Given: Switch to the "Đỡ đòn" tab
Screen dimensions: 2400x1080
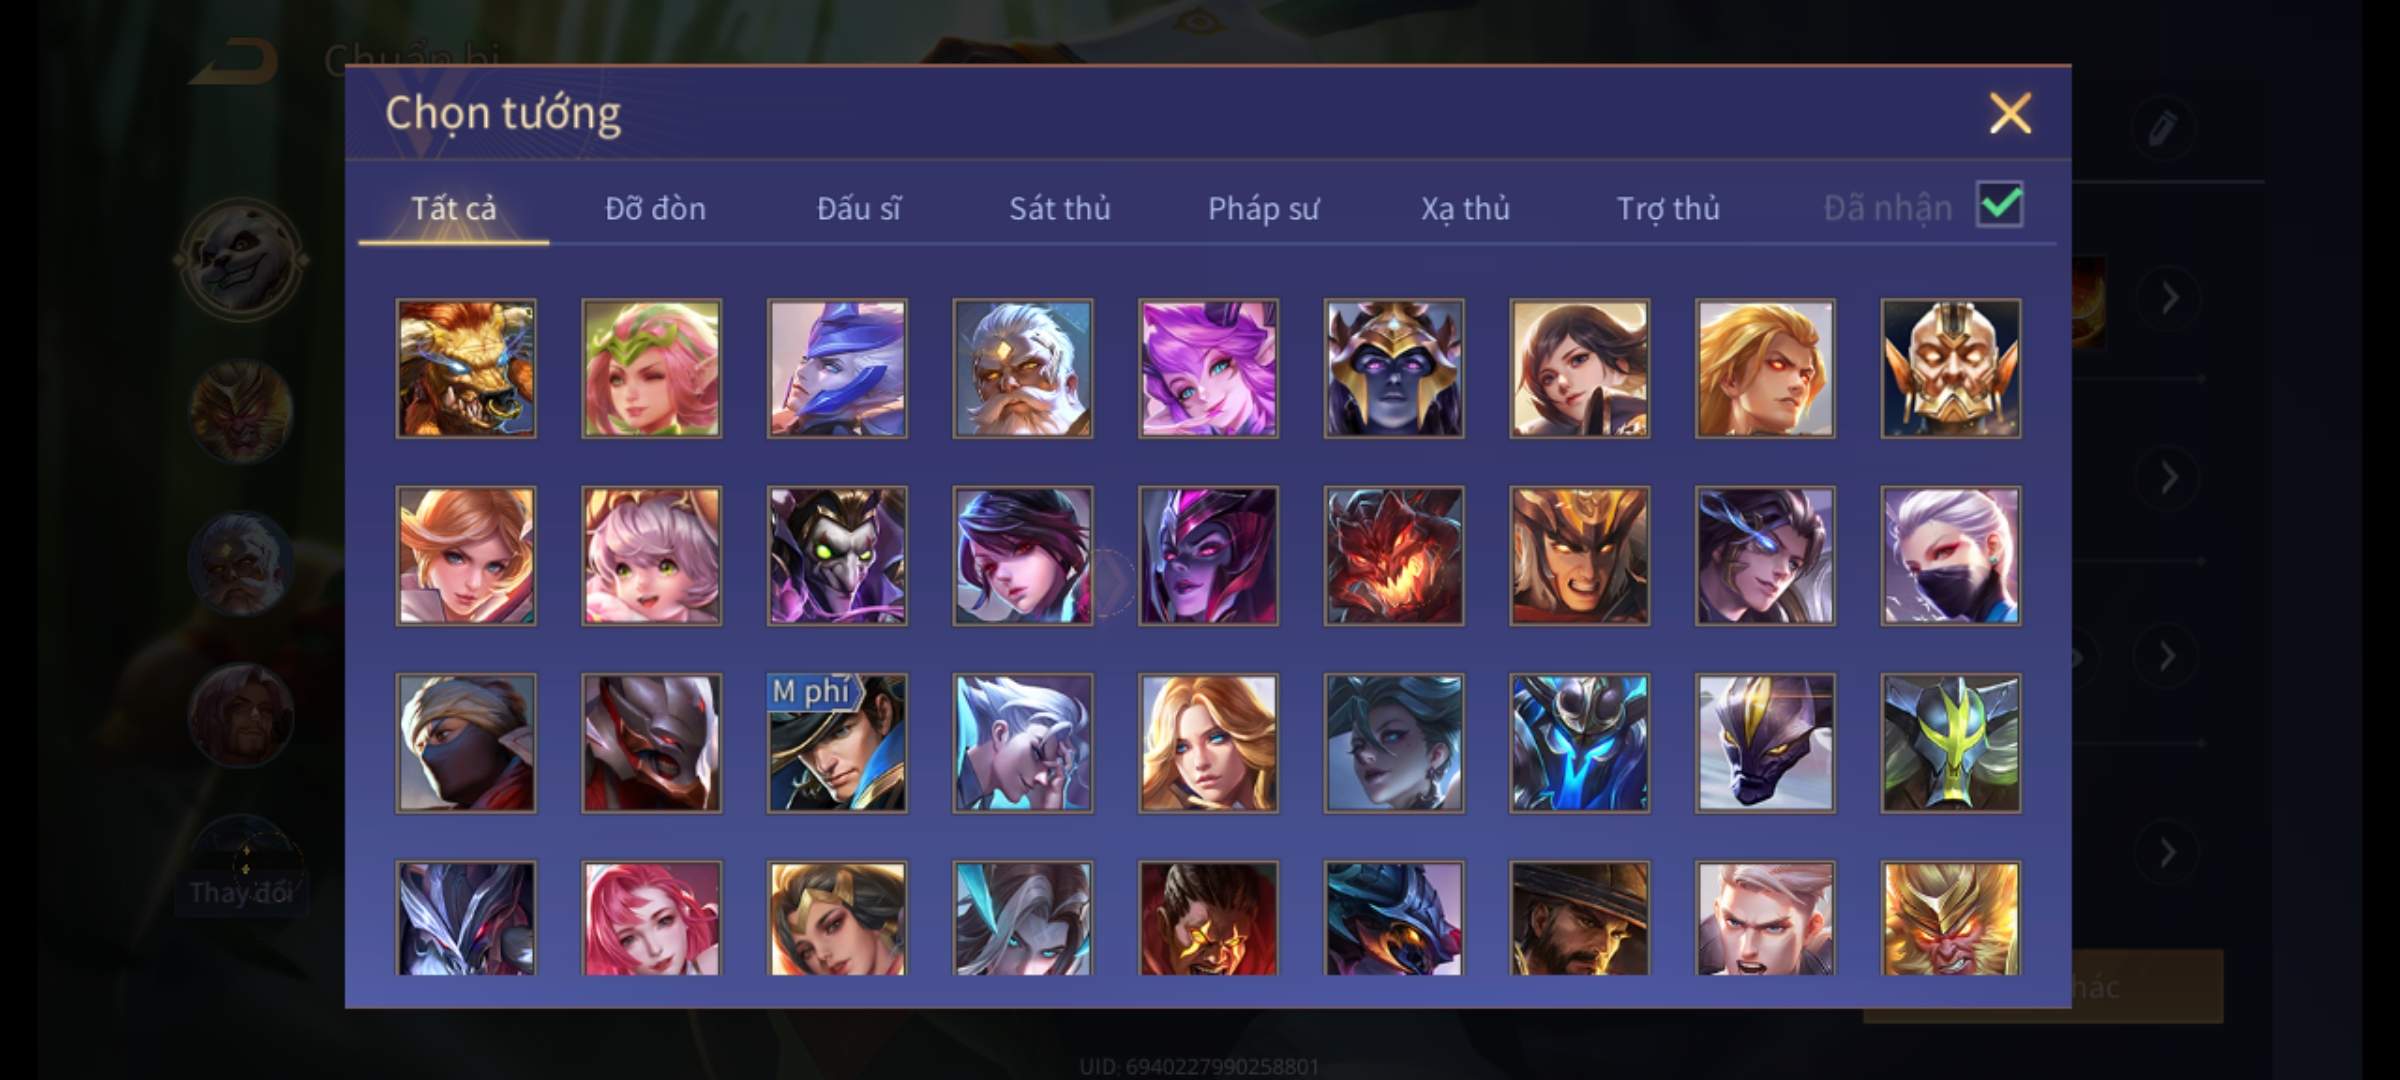Looking at the screenshot, I should point(656,208).
